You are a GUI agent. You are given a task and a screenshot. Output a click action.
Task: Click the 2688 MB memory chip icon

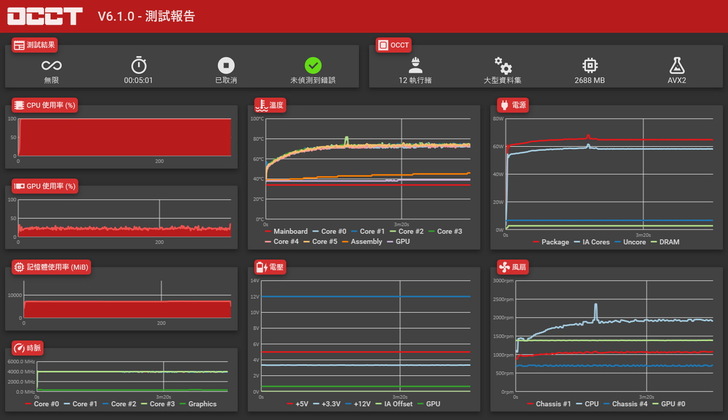tap(590, 65)
